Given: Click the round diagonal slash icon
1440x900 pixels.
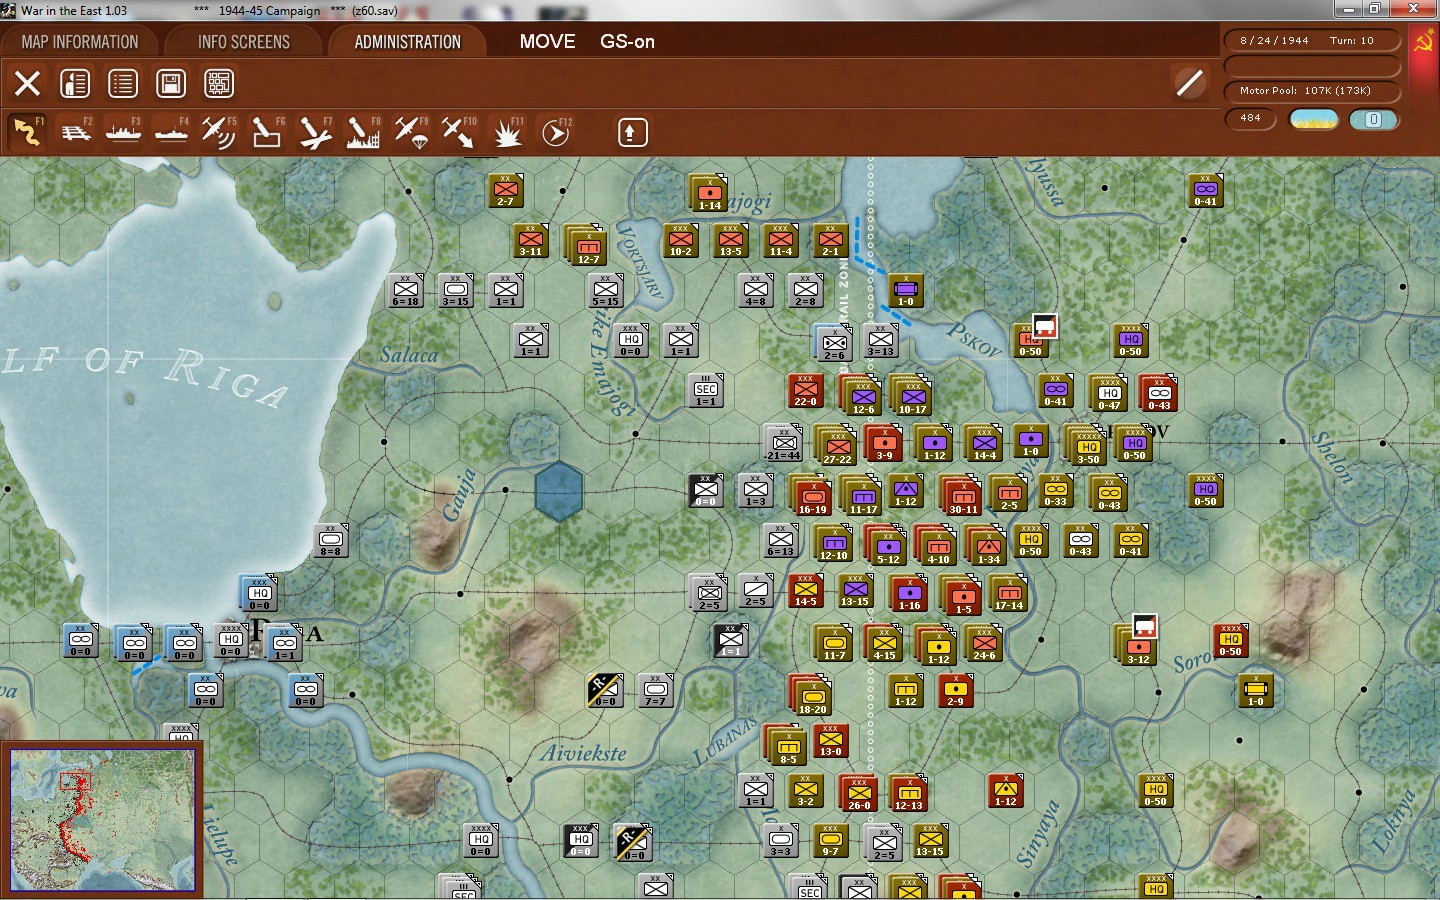Looking at the screenshot, I should [1189, 82].
